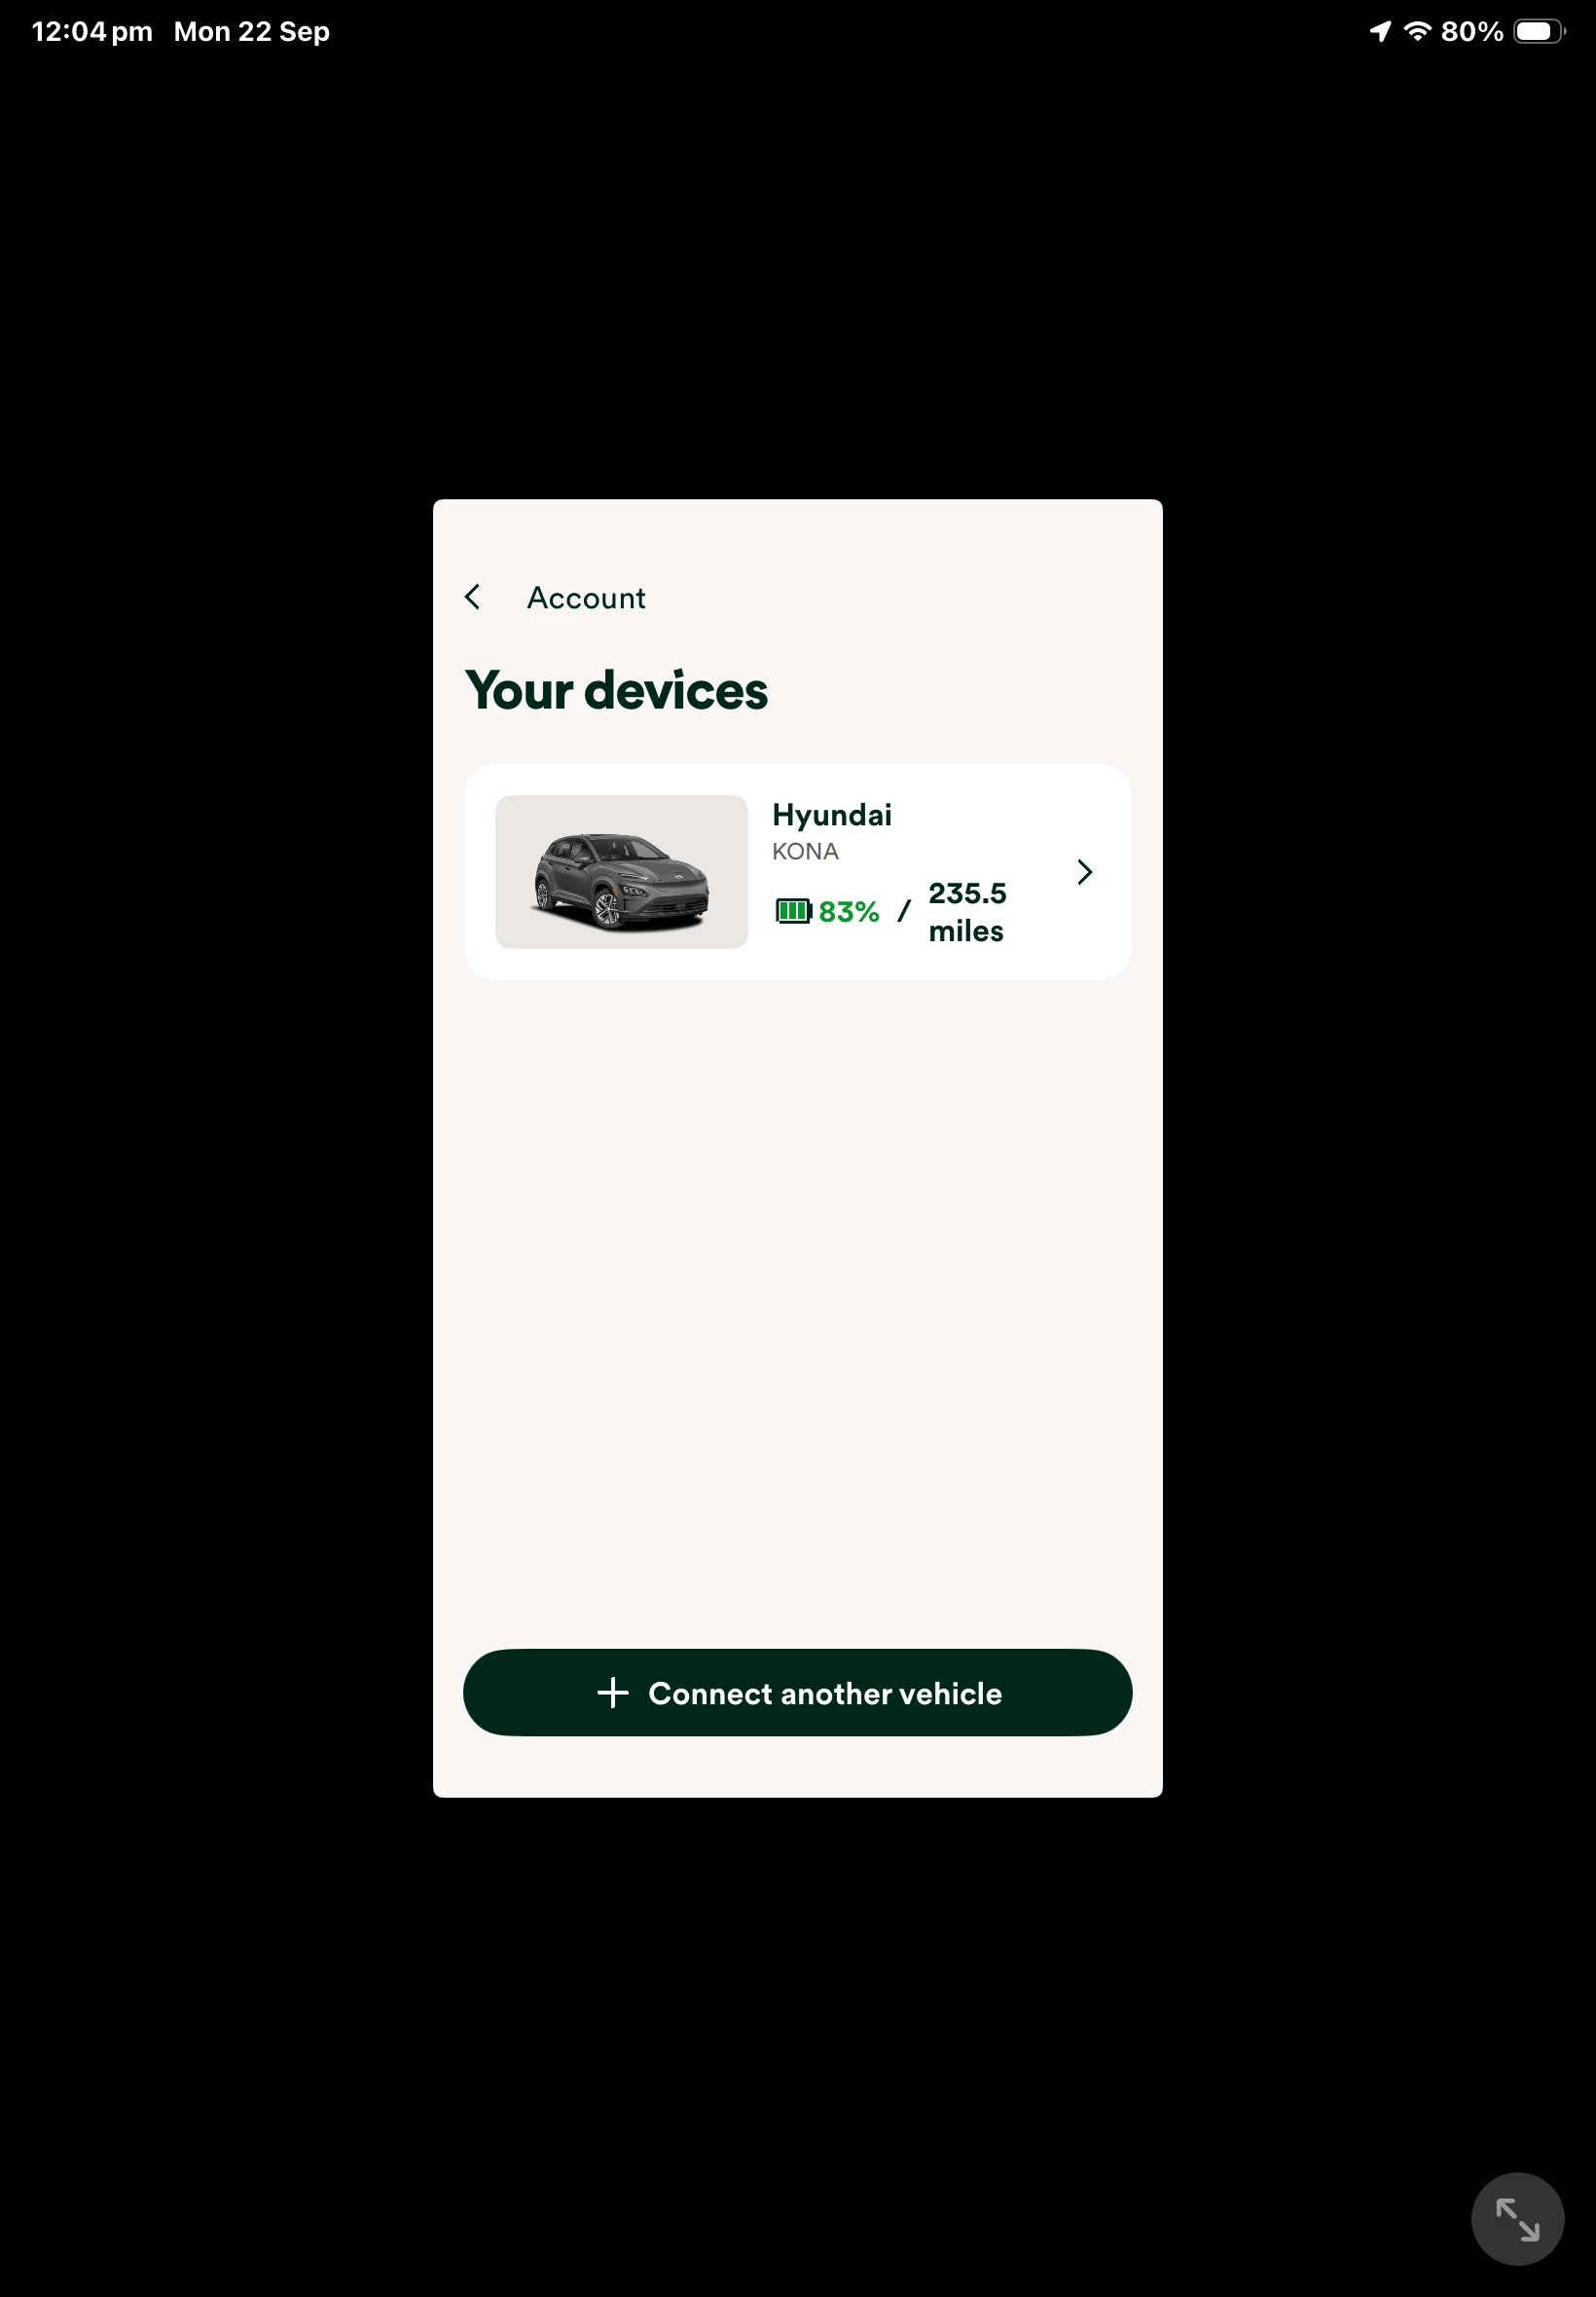Select the Hyundai vehicle name

[831, 816]
